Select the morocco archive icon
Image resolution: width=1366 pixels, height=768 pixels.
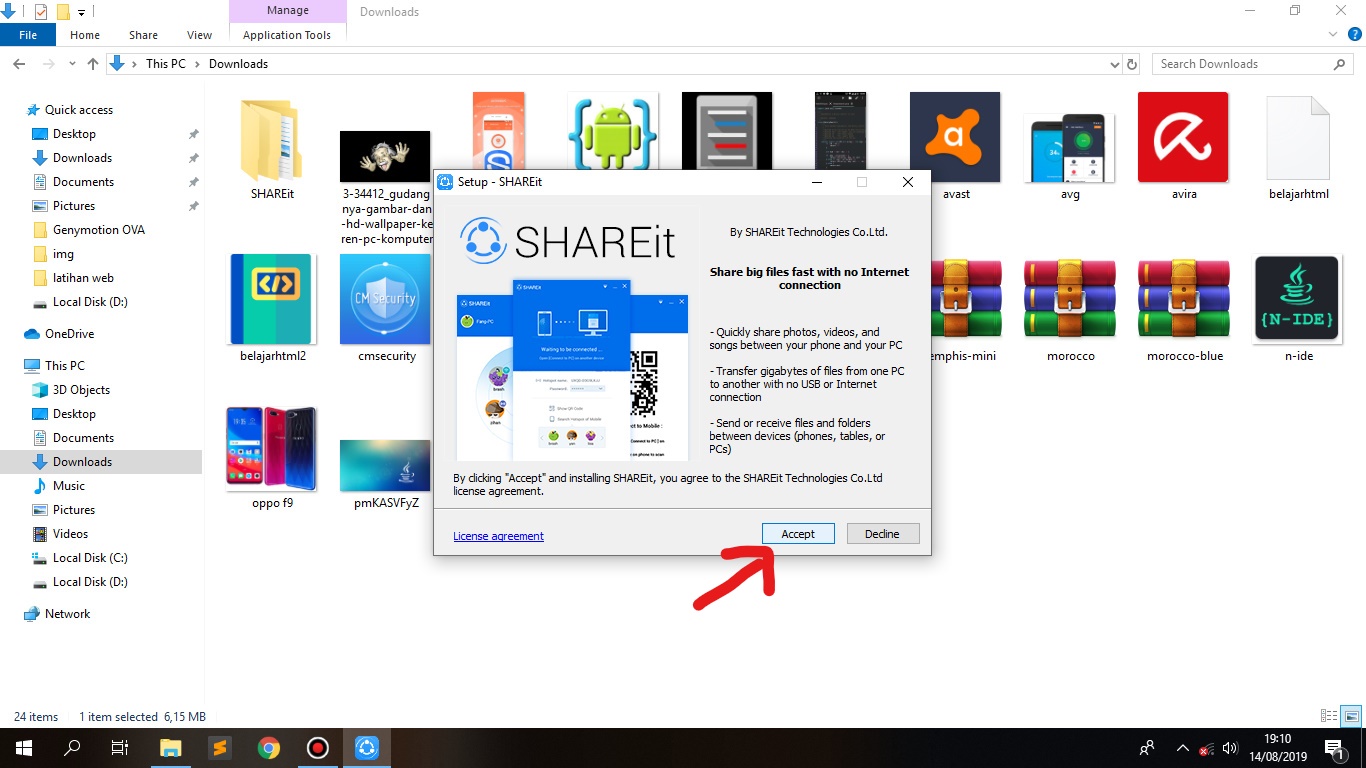1070,299
